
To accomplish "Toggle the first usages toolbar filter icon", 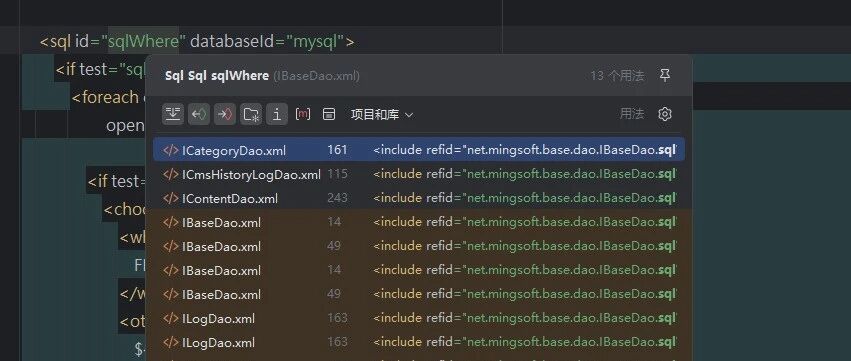I will pos(173,114).
